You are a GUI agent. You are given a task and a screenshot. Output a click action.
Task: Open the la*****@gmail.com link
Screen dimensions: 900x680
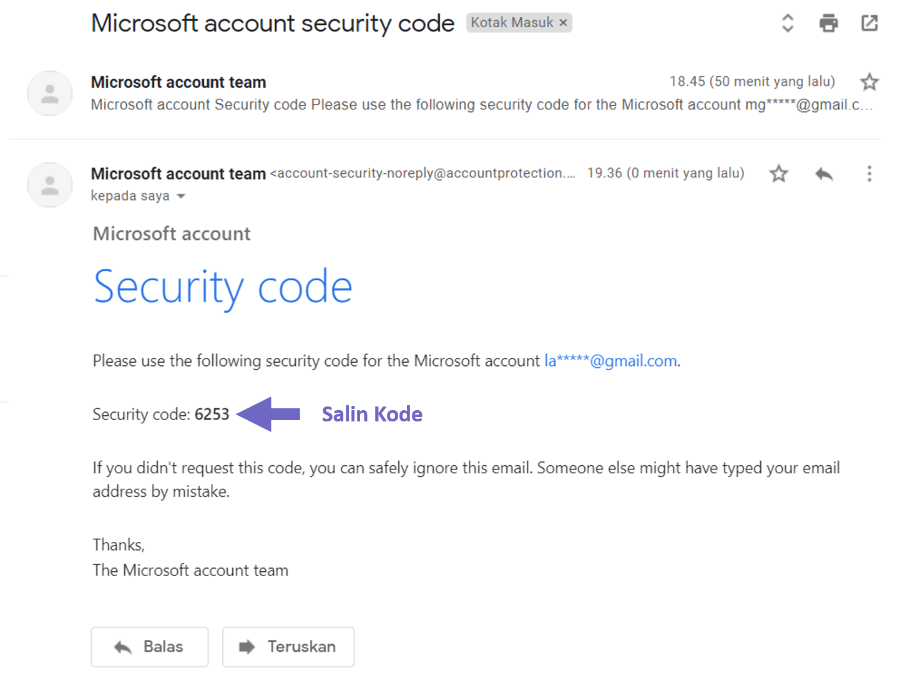(611, 361)
